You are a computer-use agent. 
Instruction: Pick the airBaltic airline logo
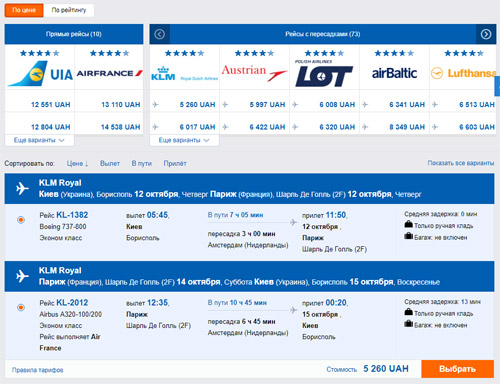coord(394,73)
